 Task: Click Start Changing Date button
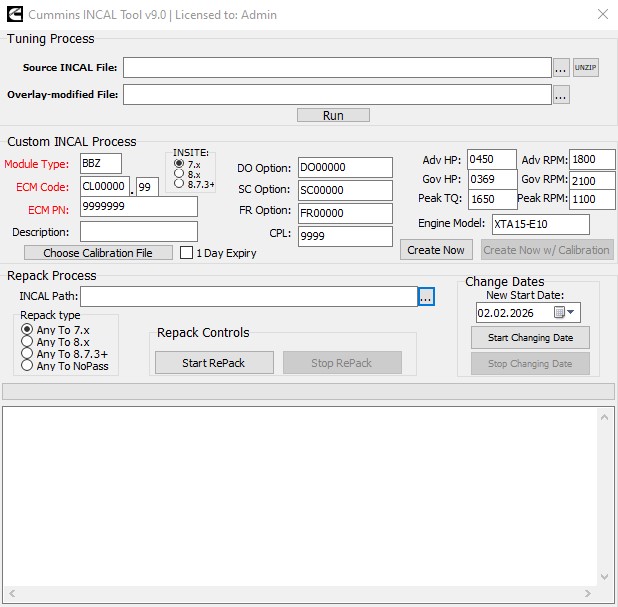[x=530, y=338]
